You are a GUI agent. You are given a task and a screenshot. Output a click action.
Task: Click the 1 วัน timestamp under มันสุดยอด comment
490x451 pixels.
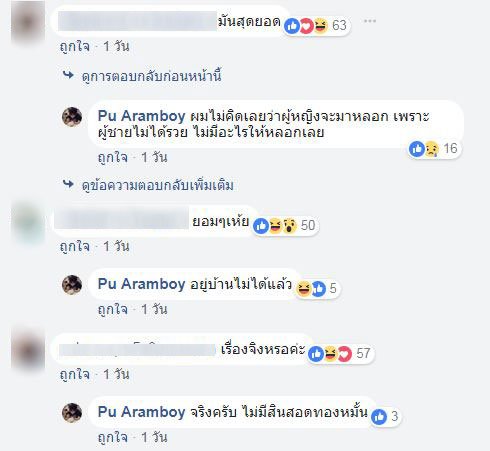[116, 46]
